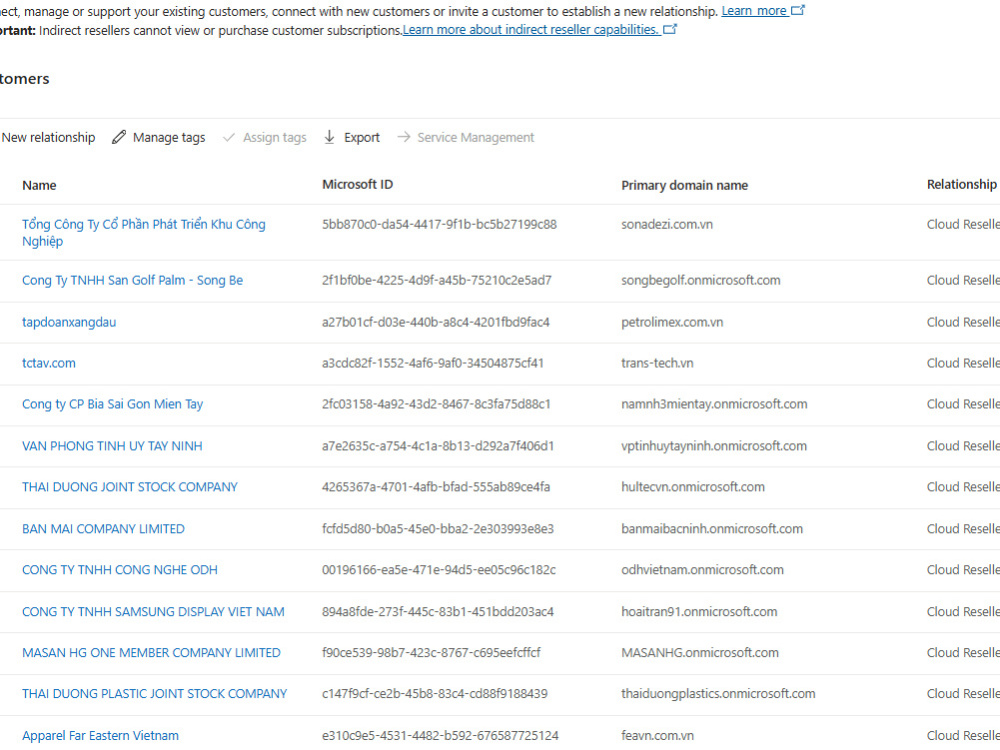The height and width of the screenshot is (750, 1000).
Task: Open customer CONG TY TNHH CONG NGHE ODH
Action: [x=120, y=570]
